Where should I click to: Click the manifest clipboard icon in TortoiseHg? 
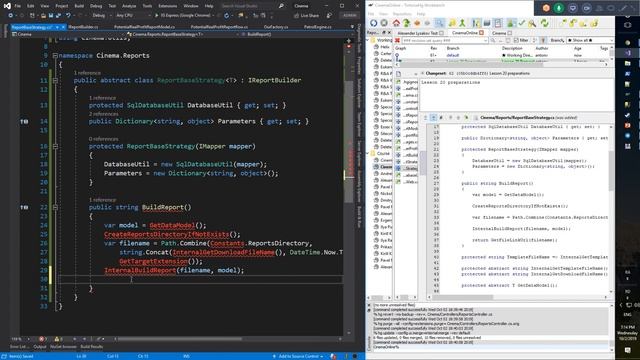[498, 23]
